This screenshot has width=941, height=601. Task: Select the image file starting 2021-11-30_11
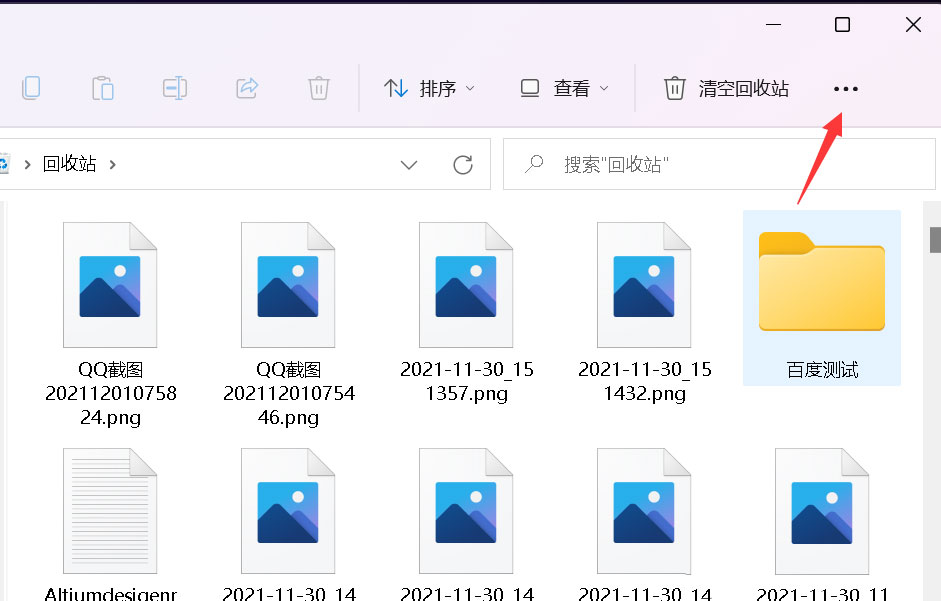tap(822, 510)
